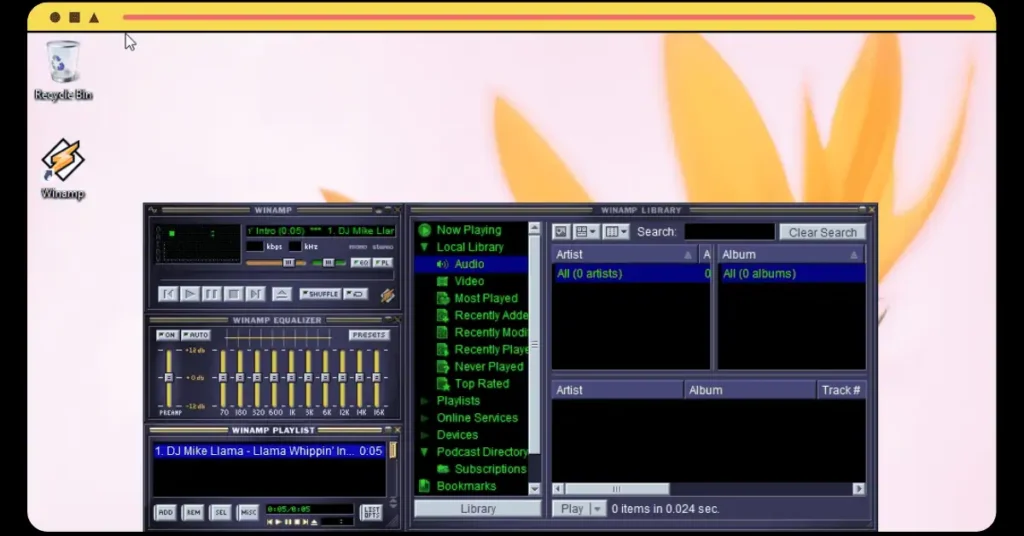Start playback with main Play button
Viewport: 1024px width, 536px height.
pos(189,294)
